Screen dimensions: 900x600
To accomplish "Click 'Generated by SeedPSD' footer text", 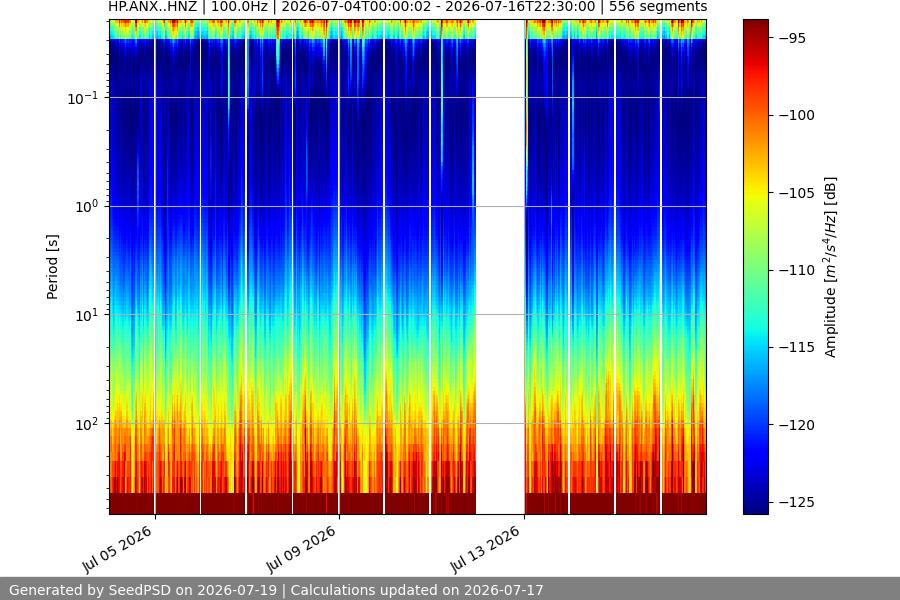I will pos(276,590).
